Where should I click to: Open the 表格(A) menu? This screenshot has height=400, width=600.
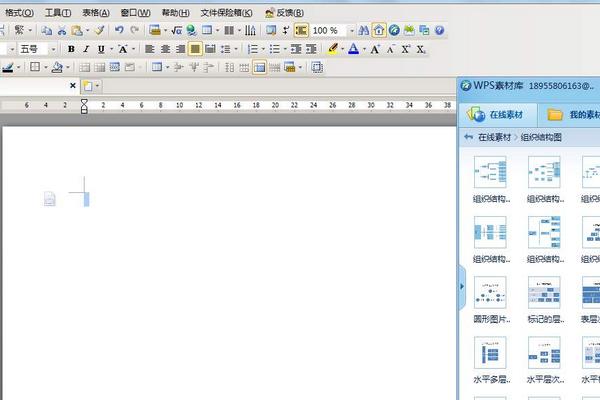[96, 13]
